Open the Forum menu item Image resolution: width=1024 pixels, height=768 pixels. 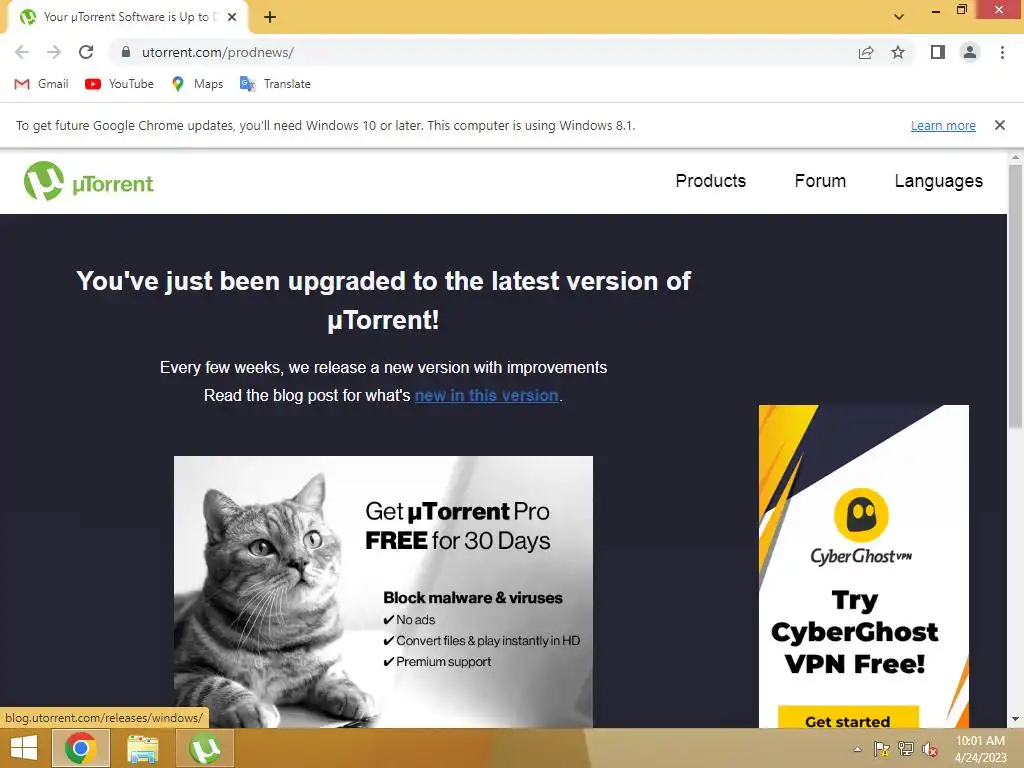(820, 181)
